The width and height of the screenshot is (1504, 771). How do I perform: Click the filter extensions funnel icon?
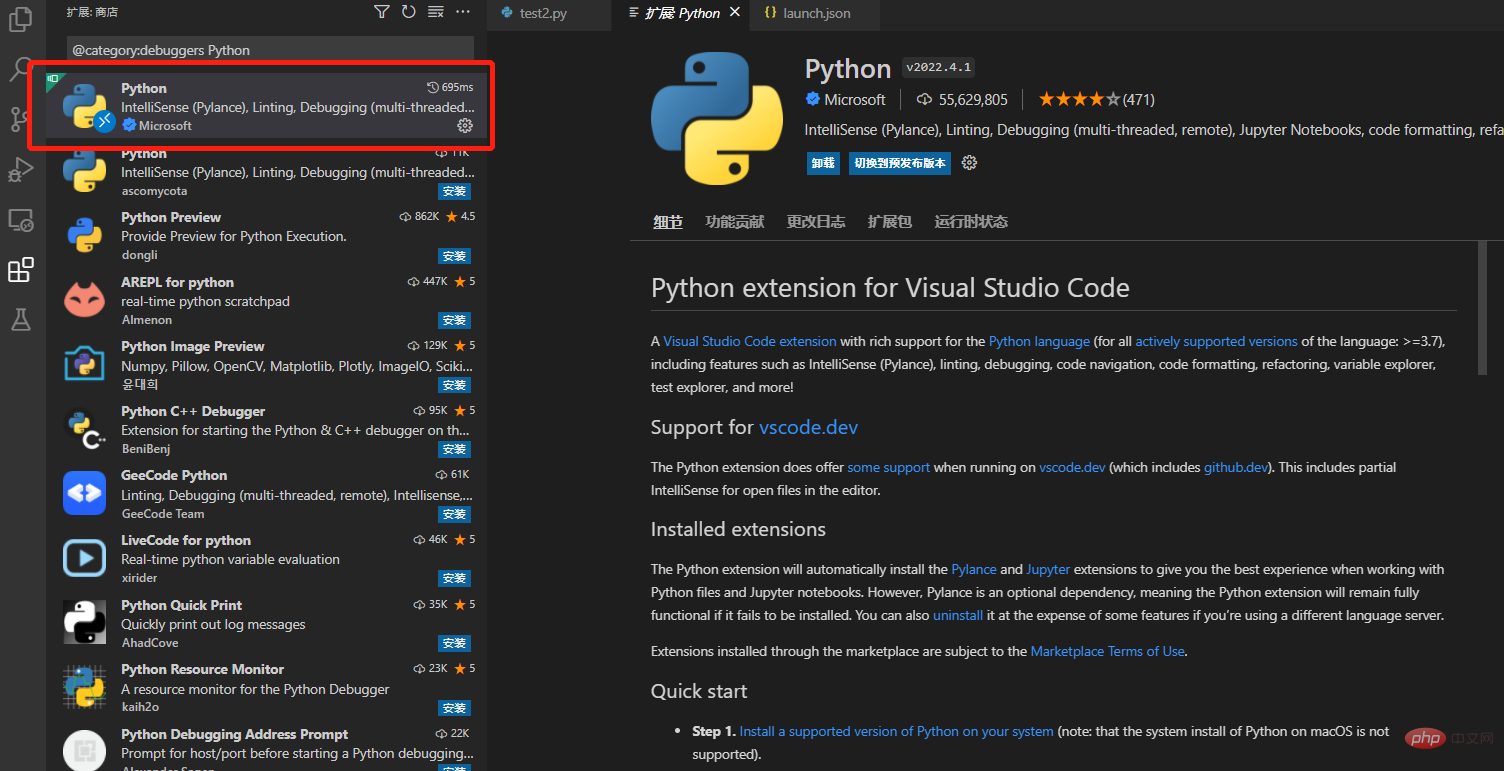382,12
